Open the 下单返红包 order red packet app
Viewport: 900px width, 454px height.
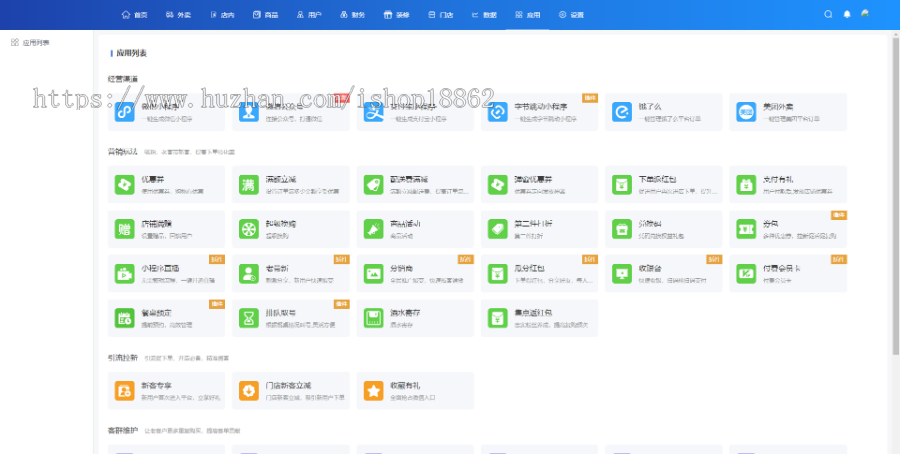click(664, 184)
